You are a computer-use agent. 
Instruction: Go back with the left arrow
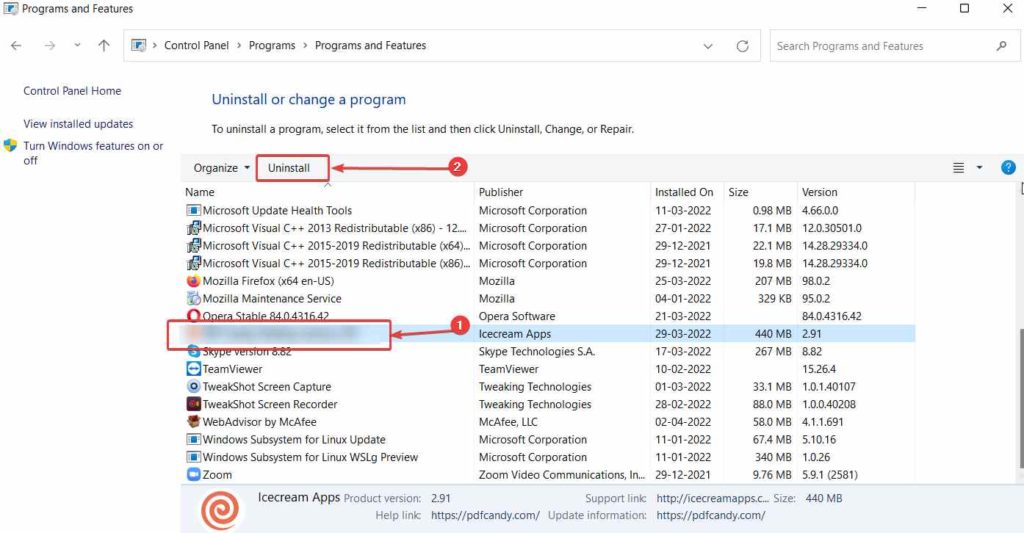(x=16, y=46)
